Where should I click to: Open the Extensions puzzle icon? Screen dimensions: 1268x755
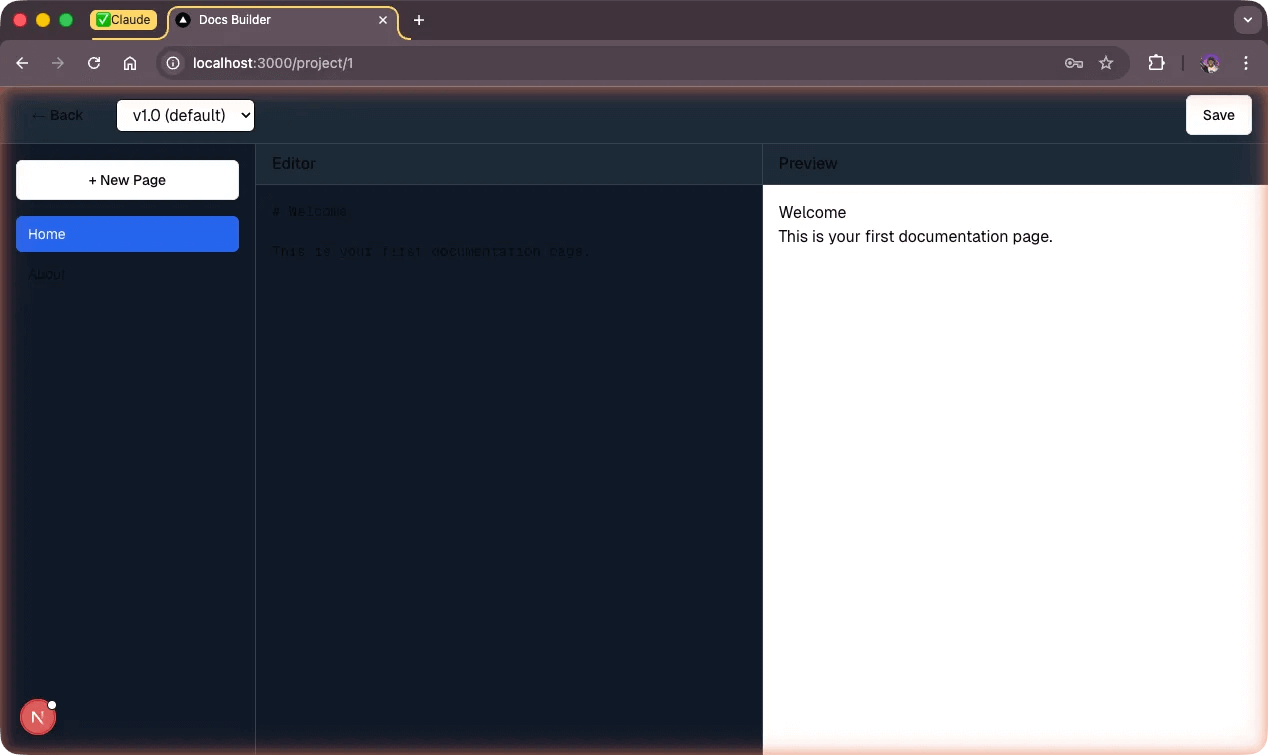pyautogui.click(x=1156, y=63)
